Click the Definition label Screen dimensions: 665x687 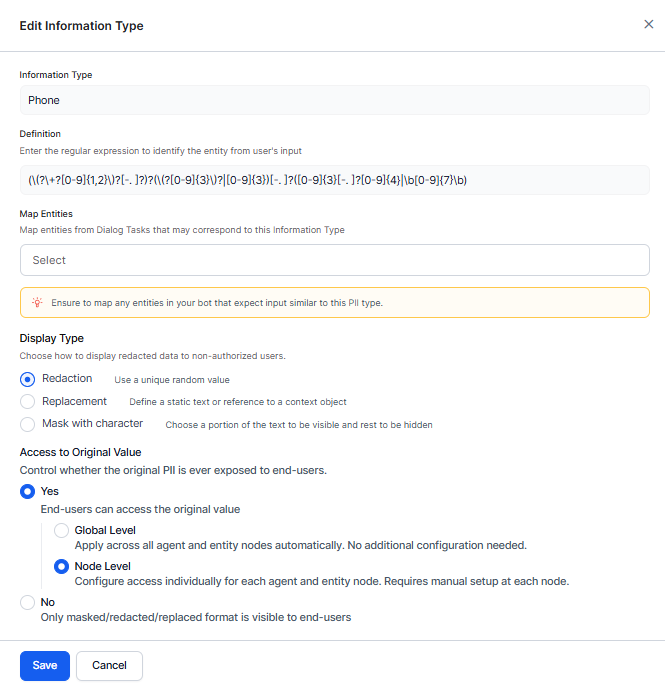click(x=40, y=134)
